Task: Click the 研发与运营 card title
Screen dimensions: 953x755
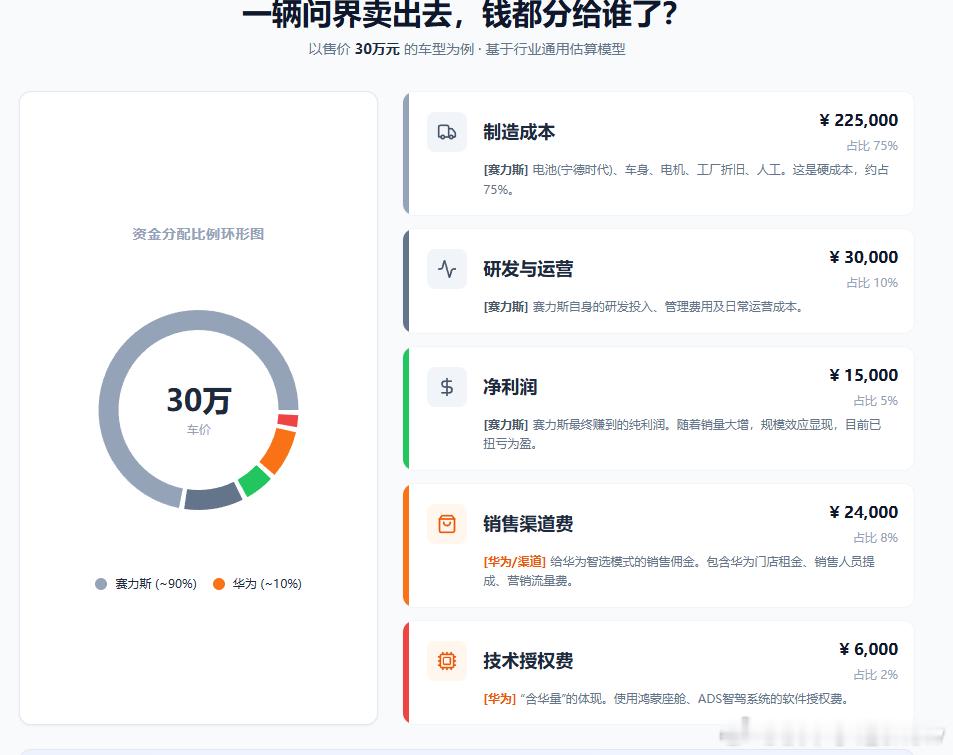Action: point(528,269)
